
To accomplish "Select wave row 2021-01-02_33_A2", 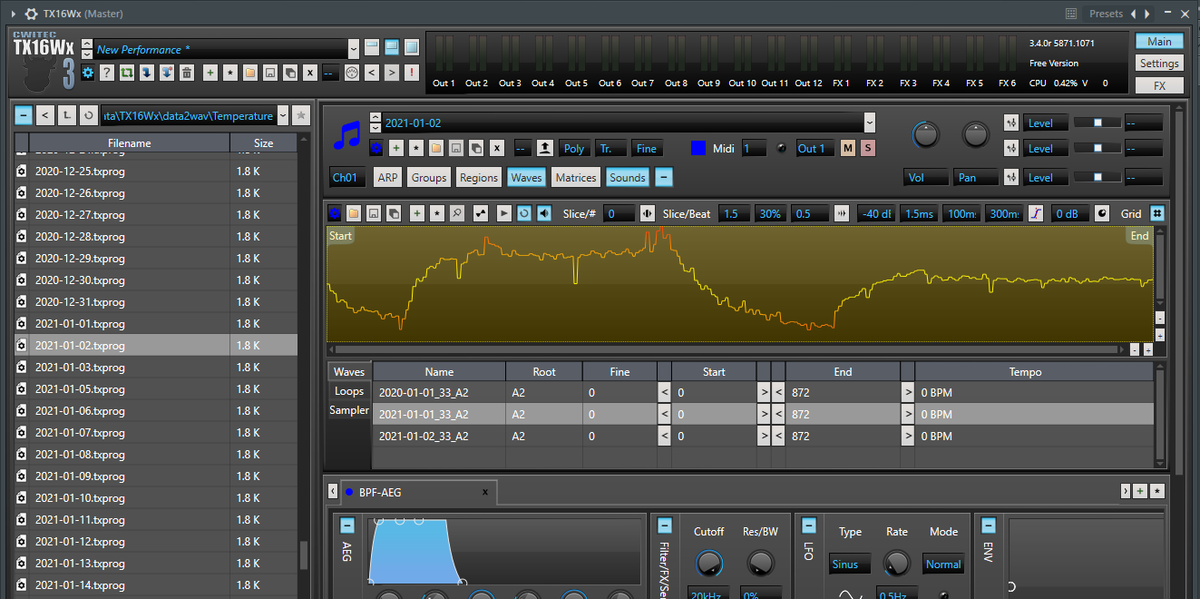I will click(x=763, y=436).
